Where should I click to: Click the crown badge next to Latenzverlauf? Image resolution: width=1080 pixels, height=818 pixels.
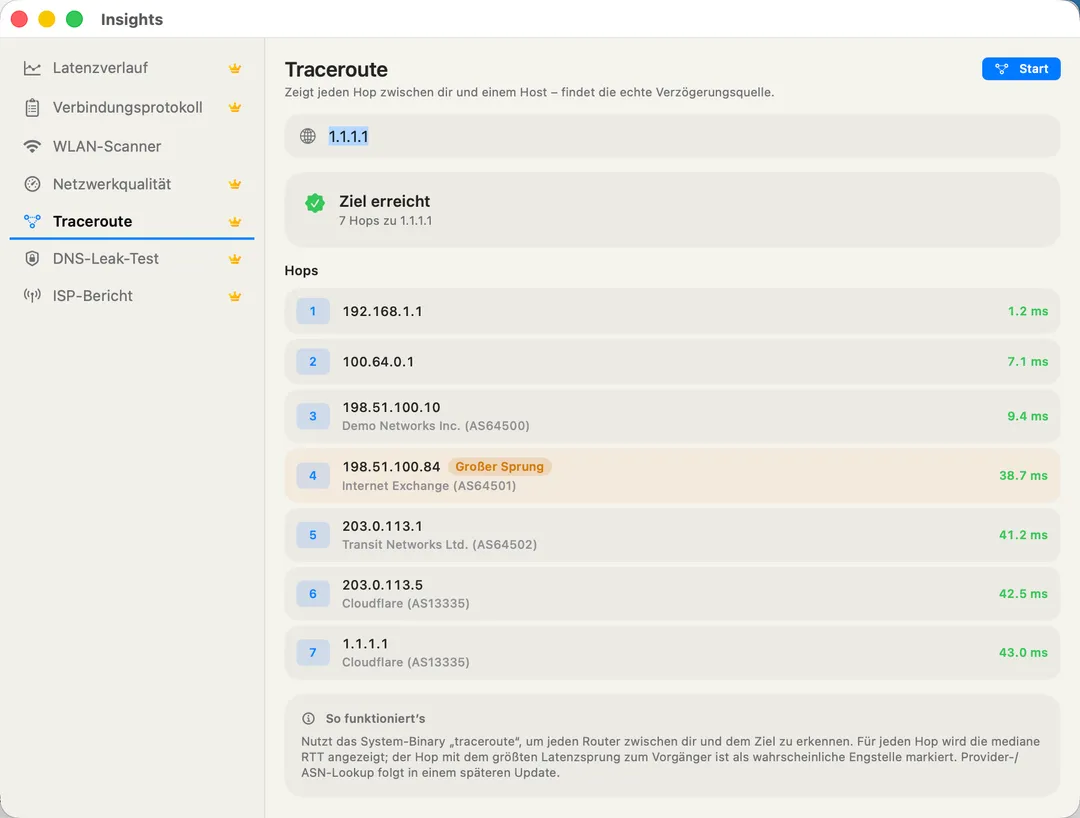235,68
